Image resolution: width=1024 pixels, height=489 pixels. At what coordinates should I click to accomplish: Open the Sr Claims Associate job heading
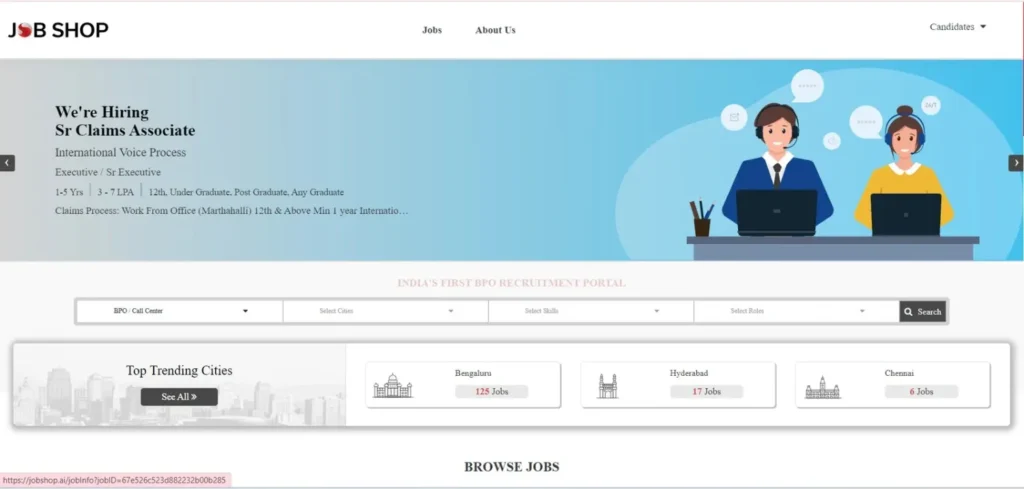coord(125,131)
